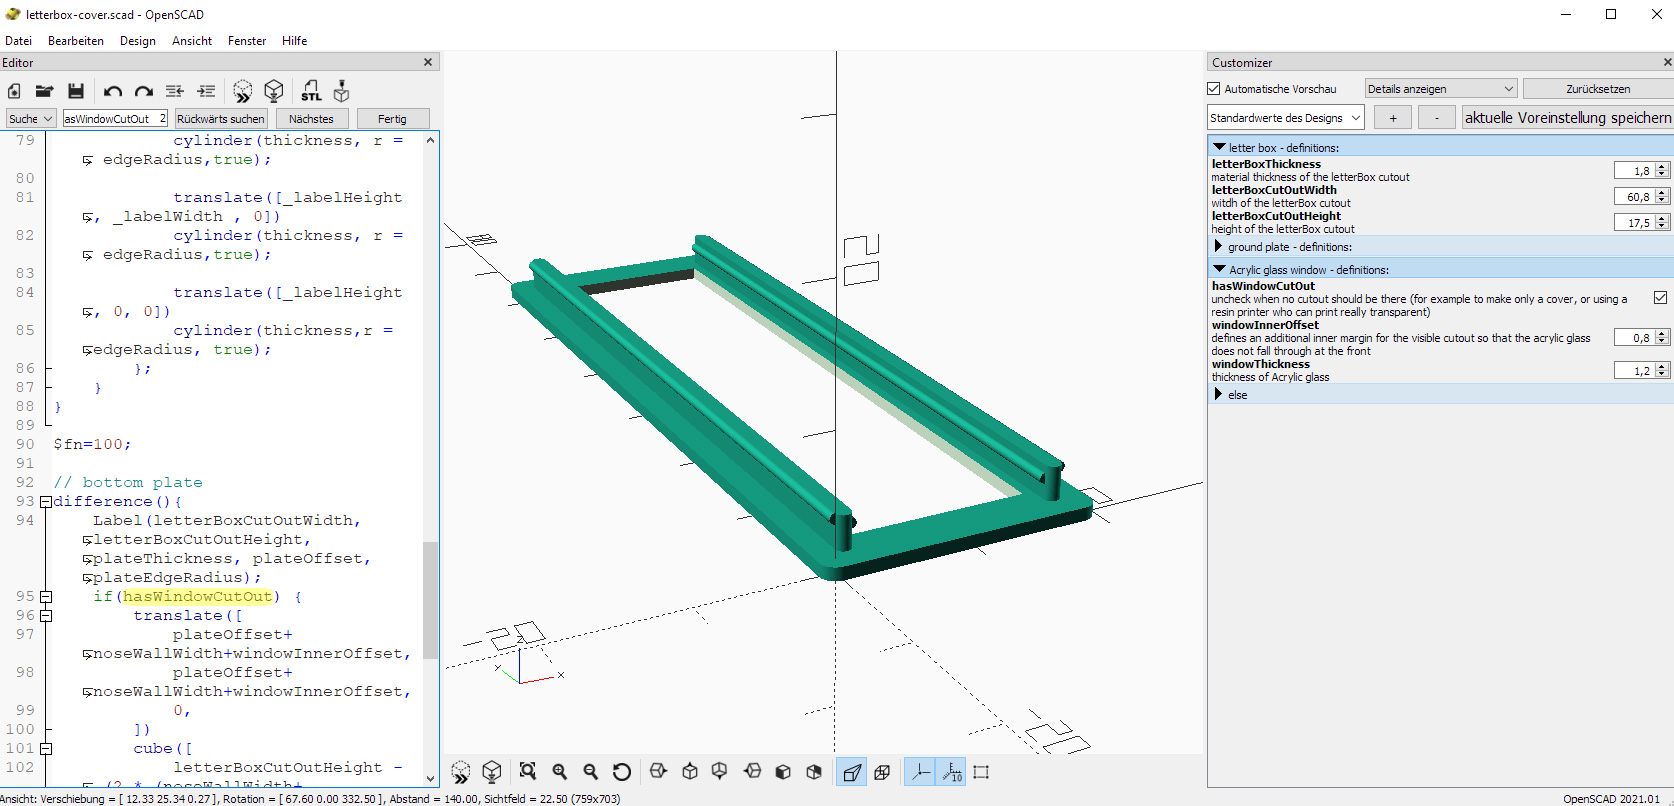The width and height of the screenshot is (1674, 806).
Task: Open the Fenster menu
Action: [x=247, y=41]
